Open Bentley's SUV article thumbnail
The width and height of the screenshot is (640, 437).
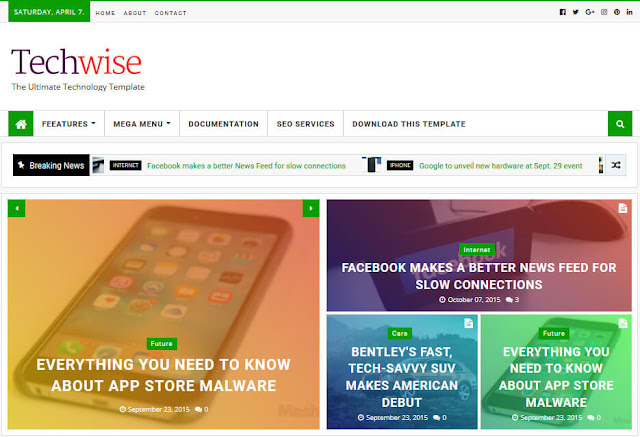pyautogui.click(x=401, y=370)
